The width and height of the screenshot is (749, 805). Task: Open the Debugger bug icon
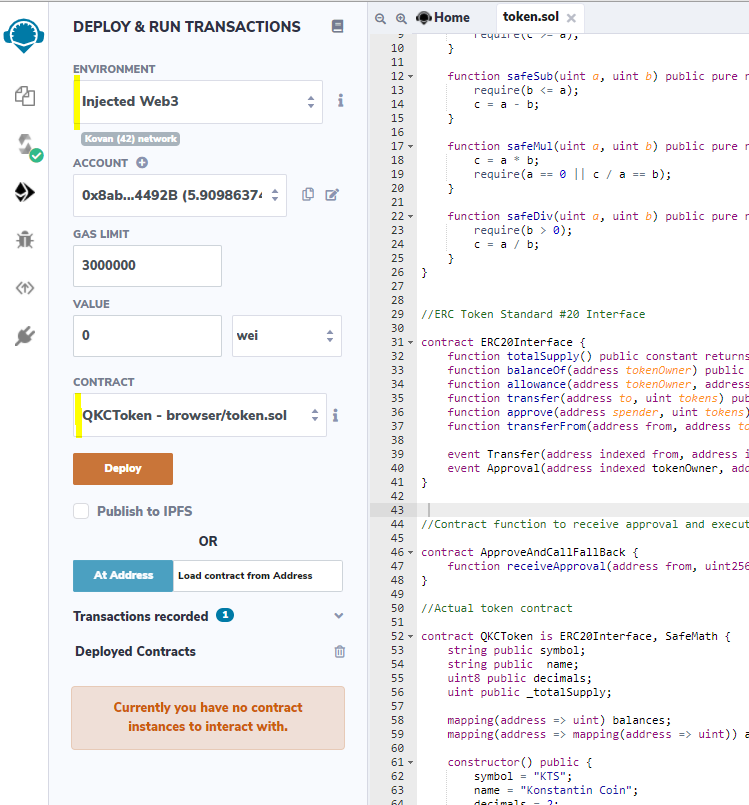(x=25, y=240)
